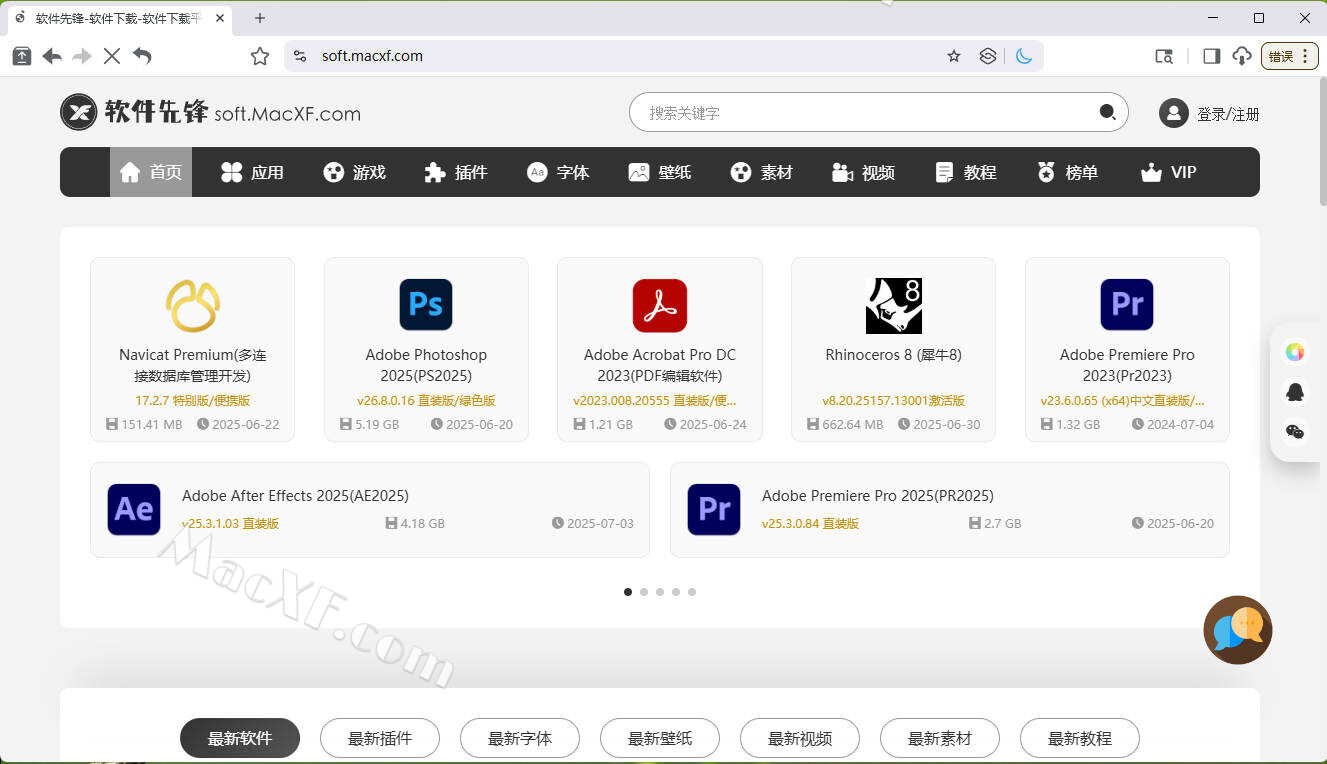This screenshot has height=764, width=1327.
Task: Bookmark this page with the address bar star
Action: [x=954, y=56]
